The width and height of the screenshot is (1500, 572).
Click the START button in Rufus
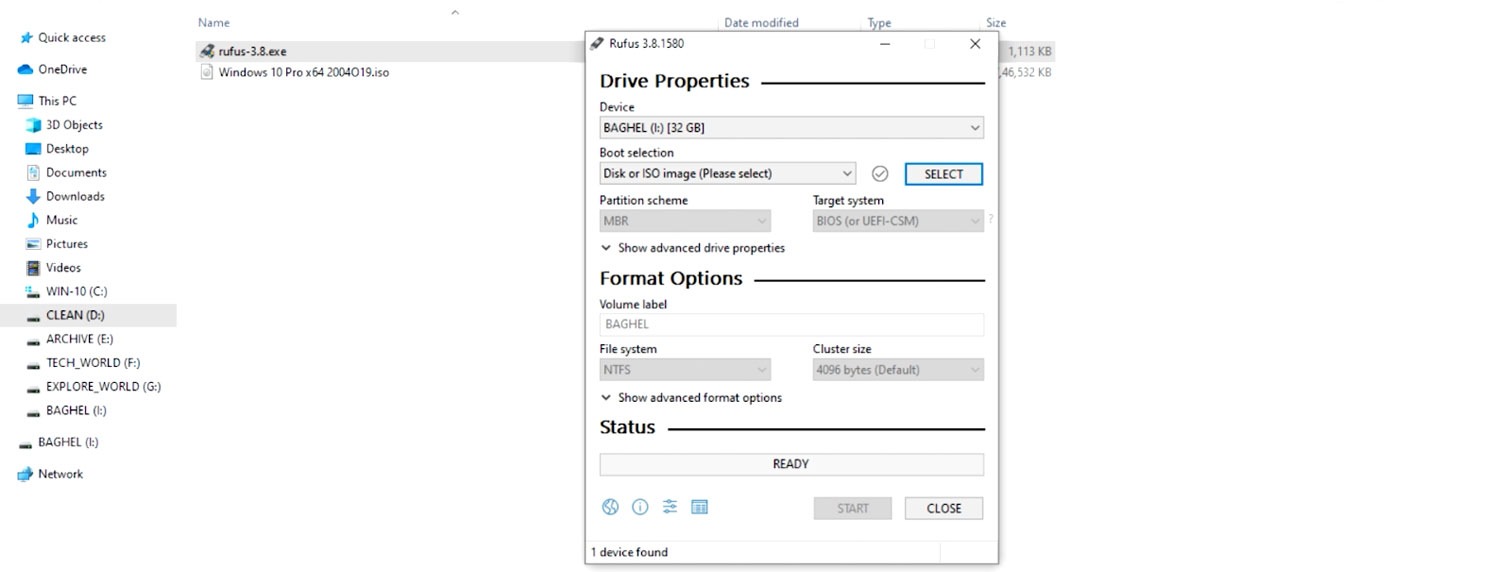(853, 508)
